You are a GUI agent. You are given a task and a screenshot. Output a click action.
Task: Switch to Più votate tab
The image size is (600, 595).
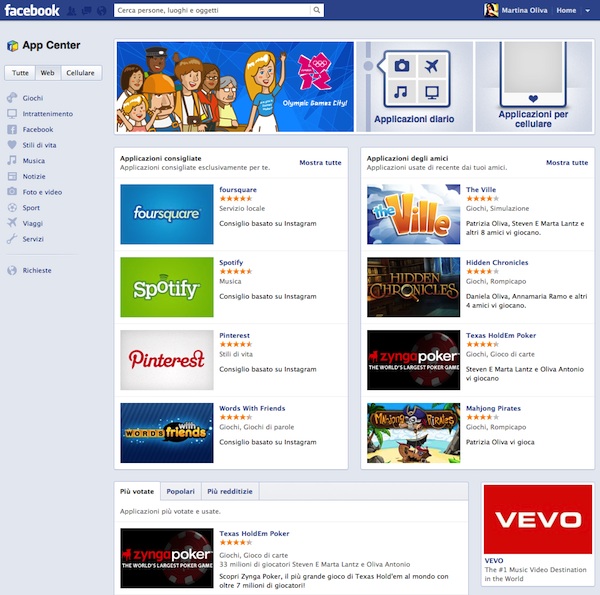[x=137, y=491]
